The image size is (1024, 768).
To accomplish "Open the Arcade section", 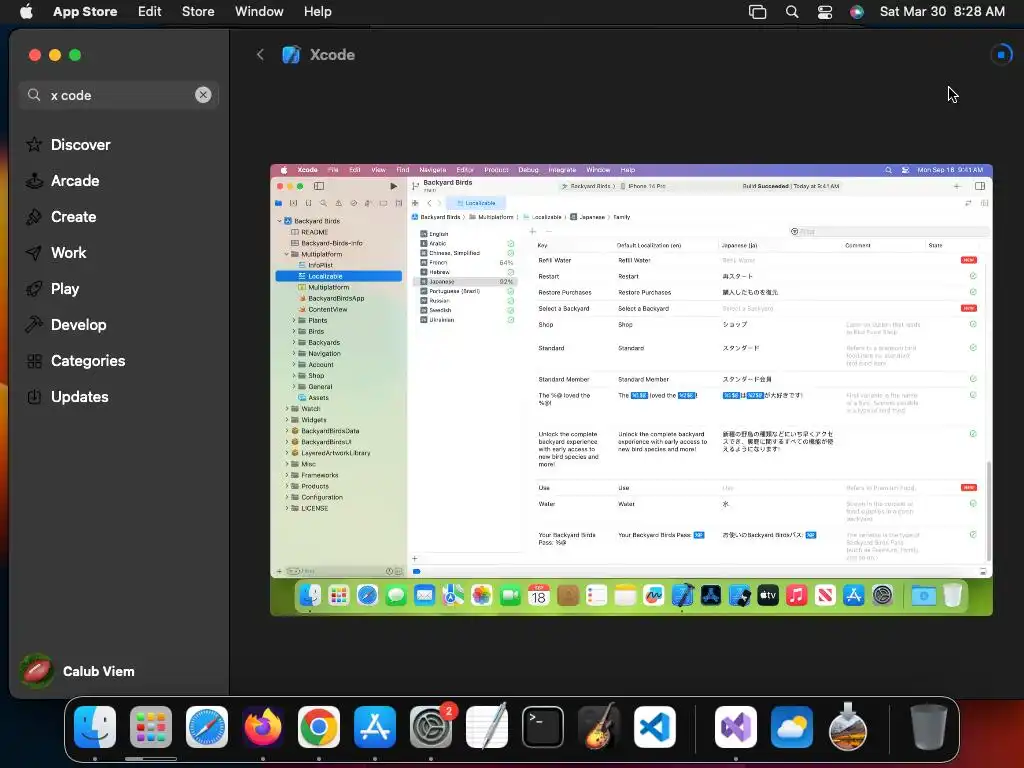I will [x=63, y=180].
